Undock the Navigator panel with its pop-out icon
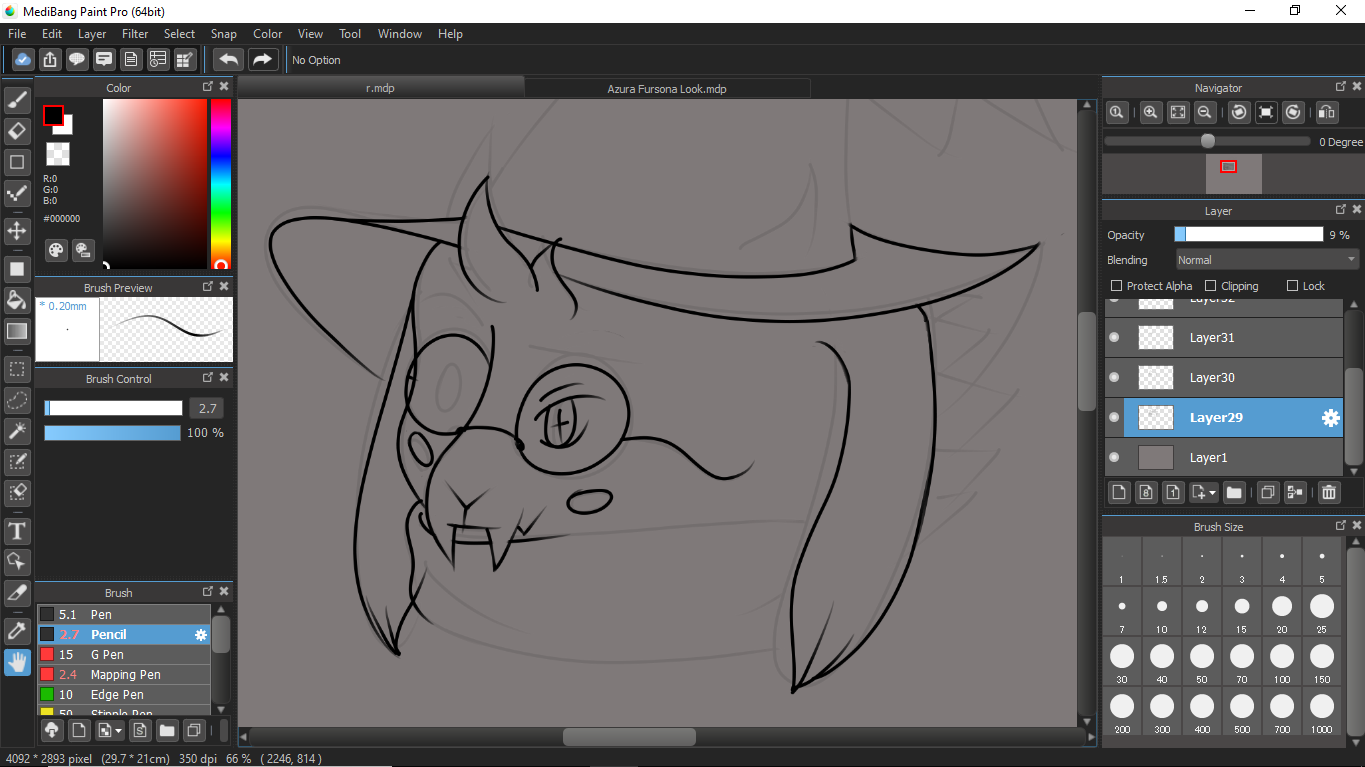1365x767 pixels. pyautogui.click(x=1341, y=87)
